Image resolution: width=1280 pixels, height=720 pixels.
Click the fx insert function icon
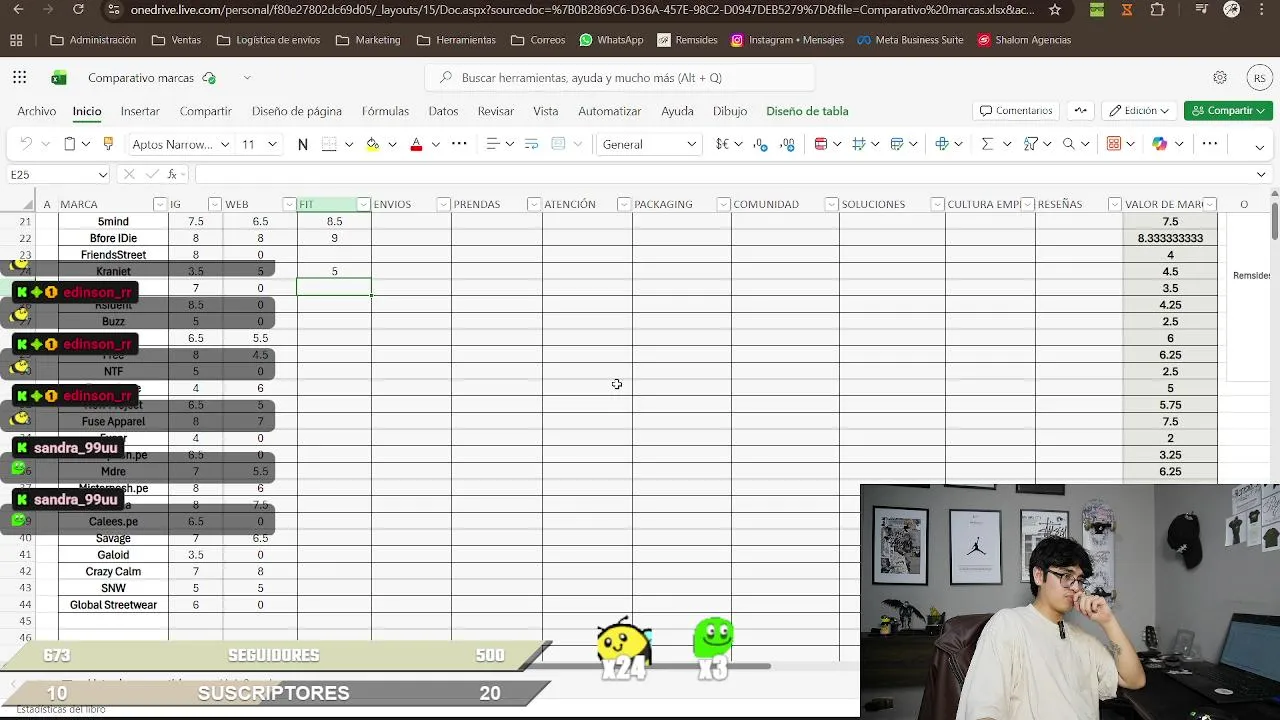click(172, 174)
